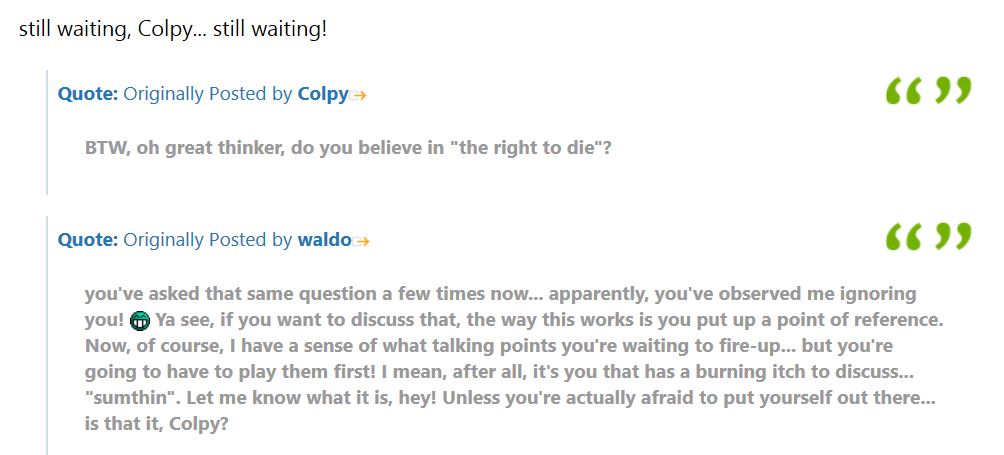Viewport: 1004px width, 455px height.
Task: Click the view-post arrow icon beside waldo
Action: (x=361, y=241)
